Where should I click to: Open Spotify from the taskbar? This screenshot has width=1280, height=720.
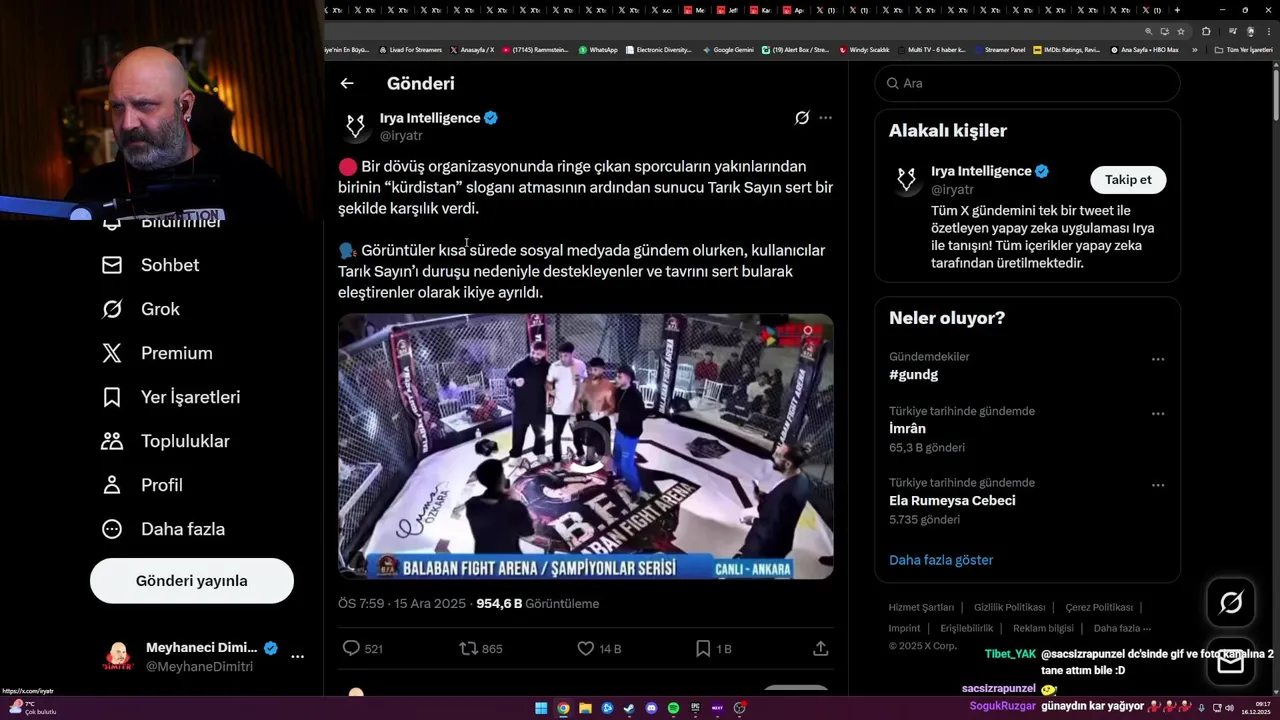[x=673, y=708]
